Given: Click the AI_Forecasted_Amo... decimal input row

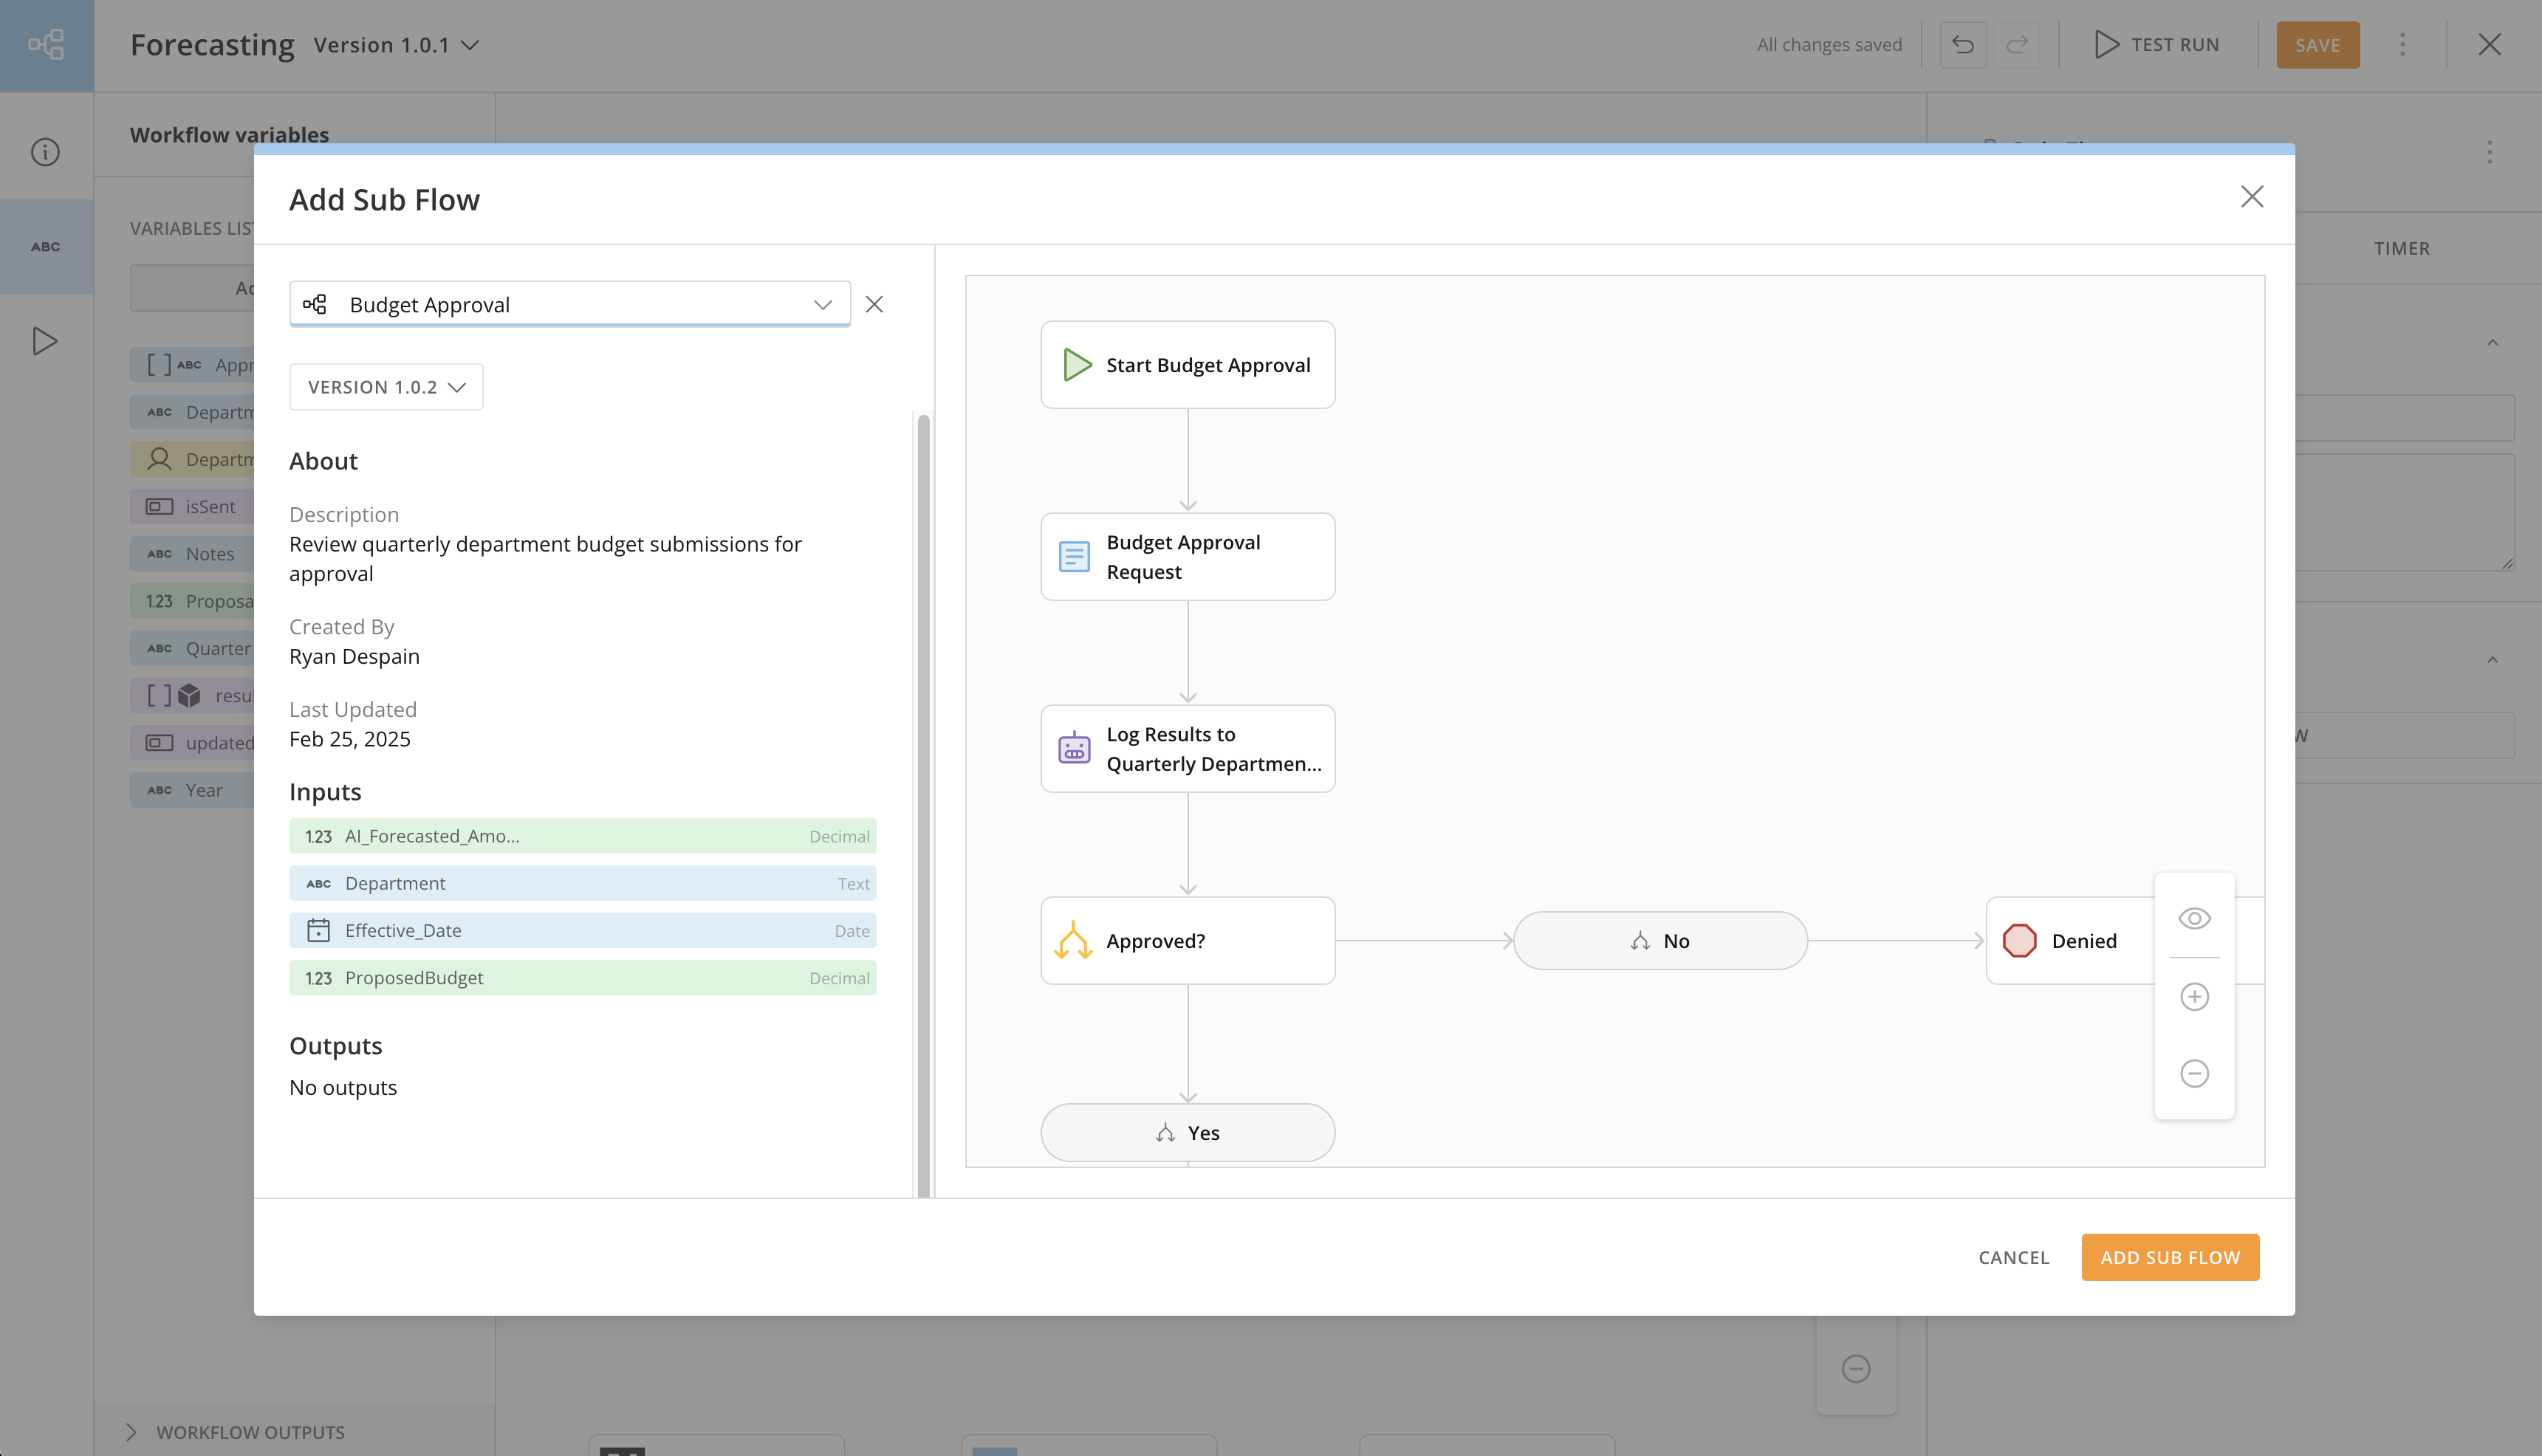Looking at the screenshot, I should point(582,836).
